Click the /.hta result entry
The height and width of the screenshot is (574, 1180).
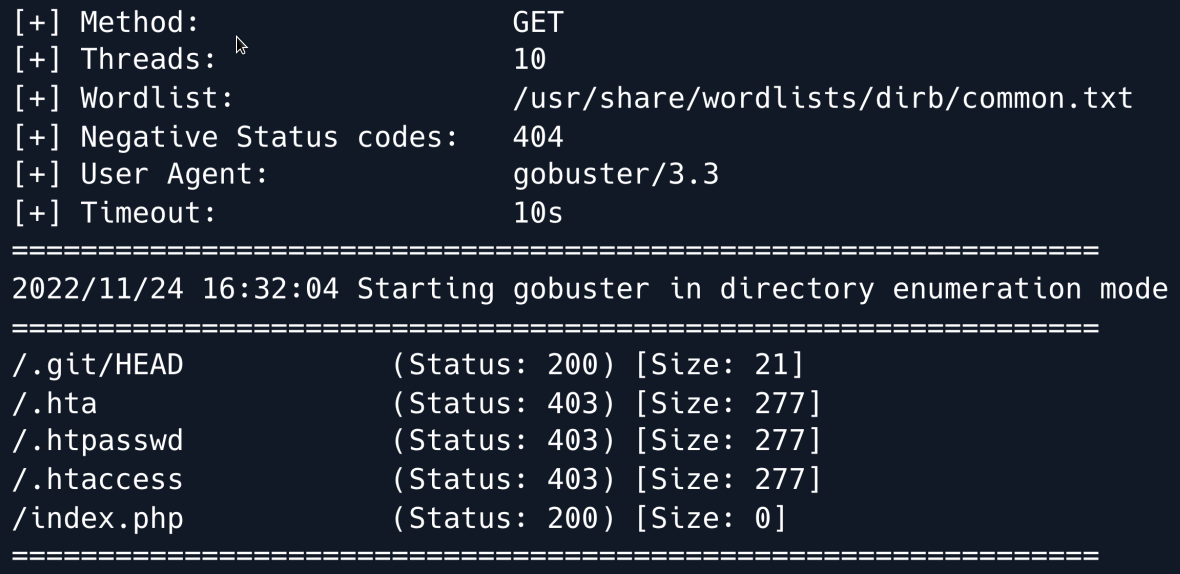tap(55, 404)
